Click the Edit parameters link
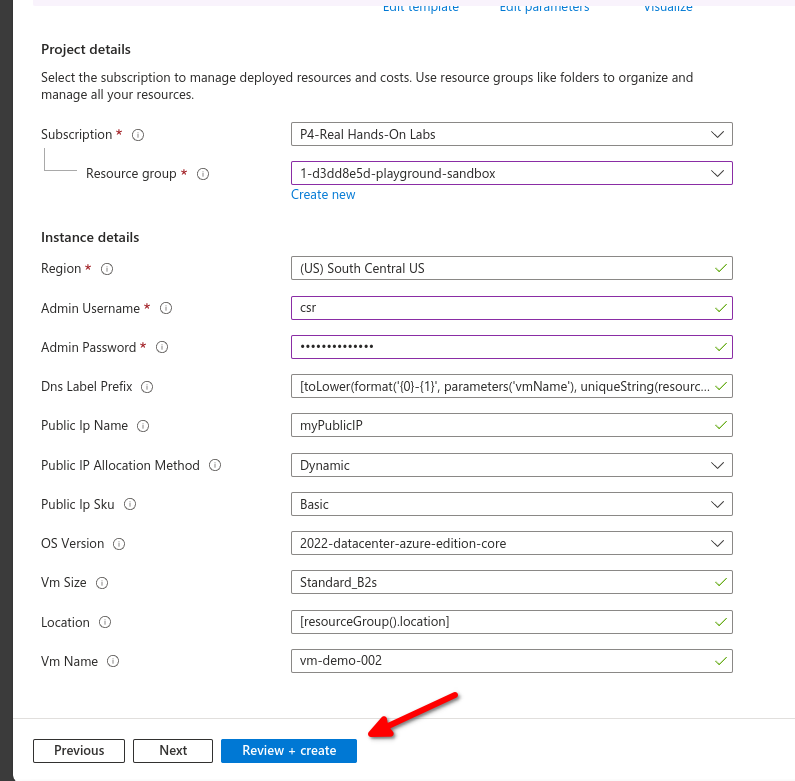 544,8
